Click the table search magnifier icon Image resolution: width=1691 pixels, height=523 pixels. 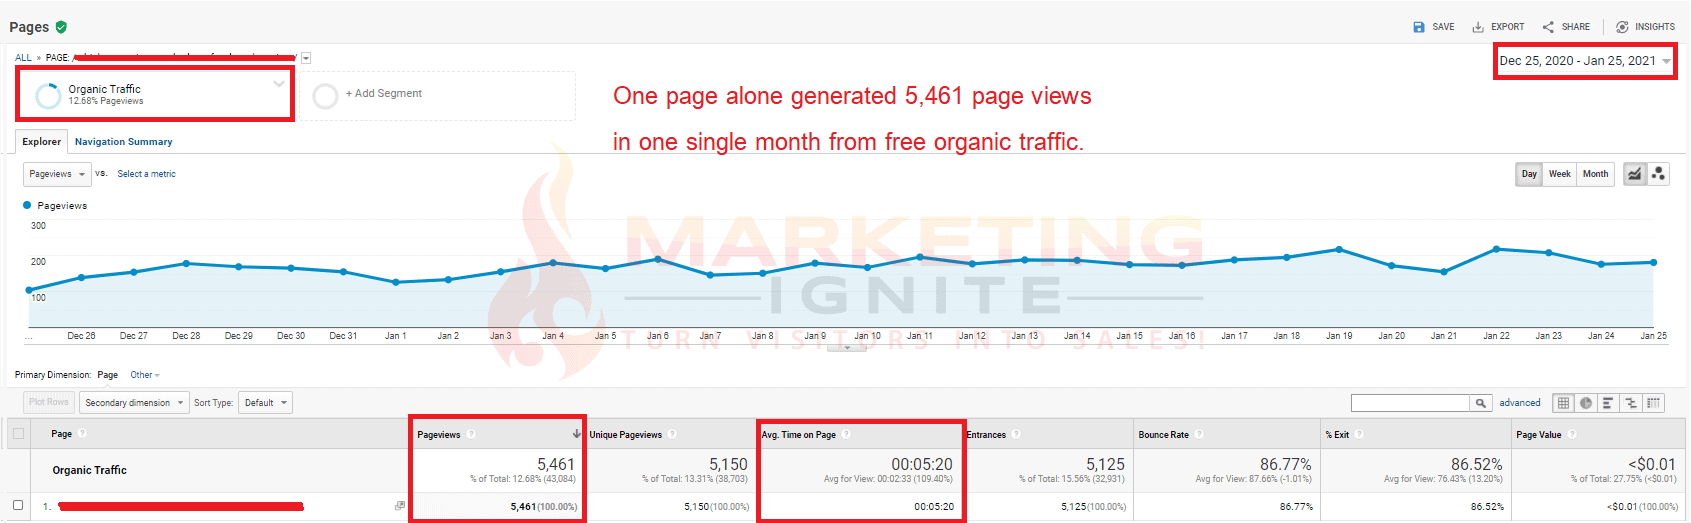[1480, 403]
